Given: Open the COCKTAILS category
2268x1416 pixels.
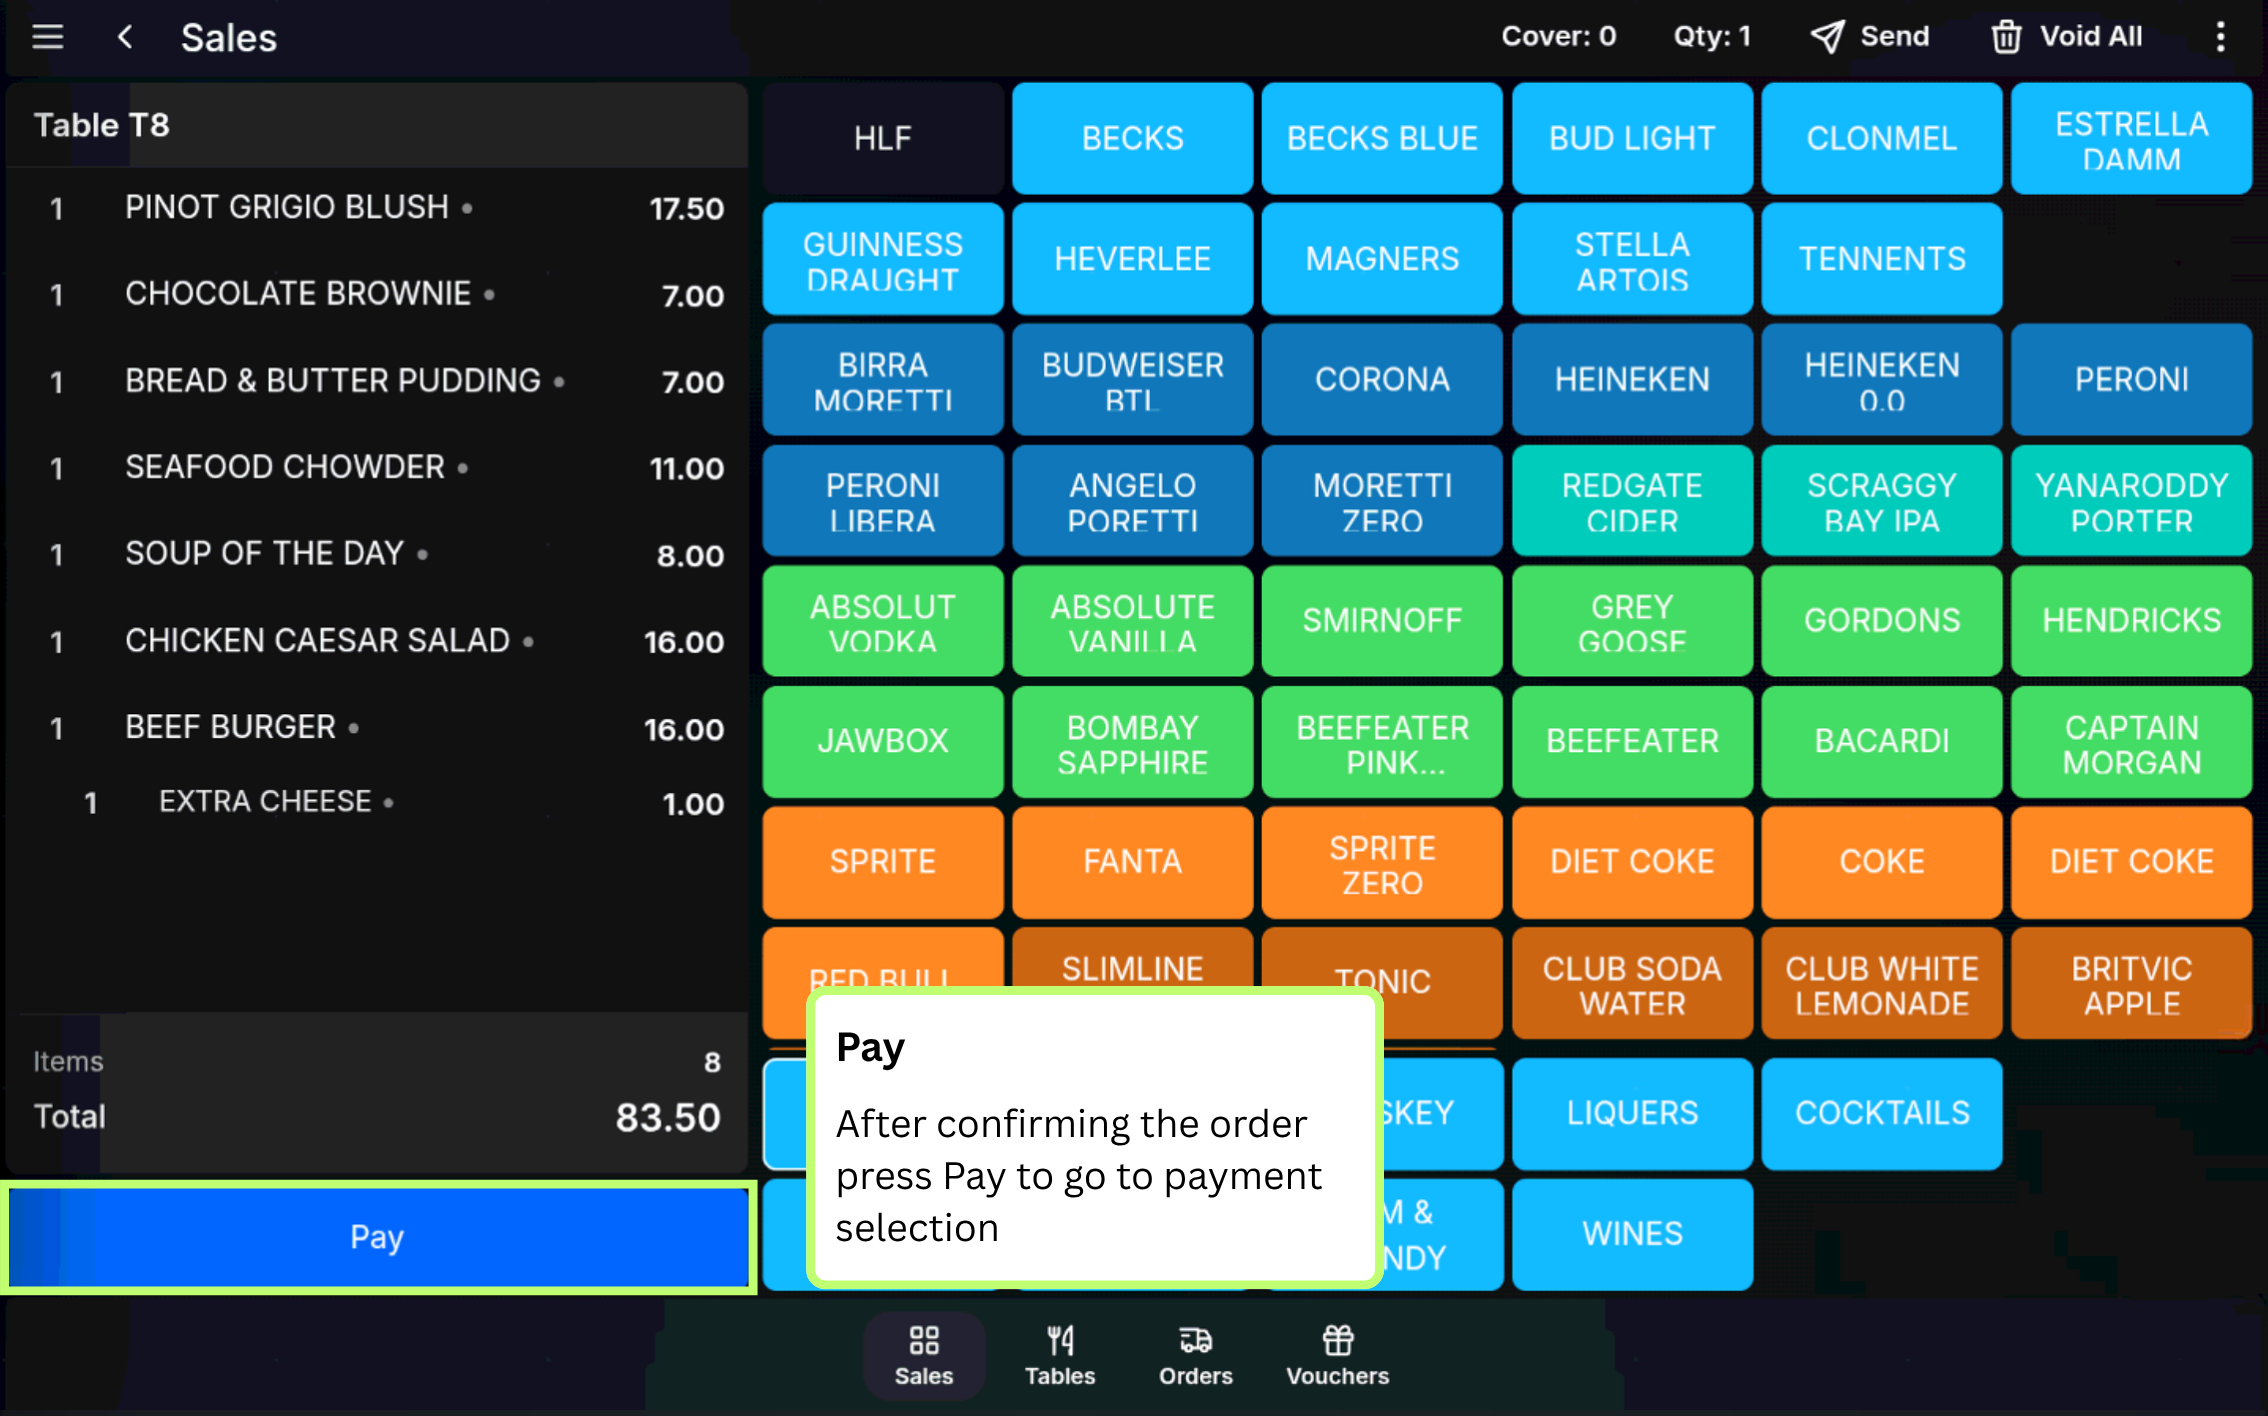Looking at the screenshot, I should click(1882, 1114).
